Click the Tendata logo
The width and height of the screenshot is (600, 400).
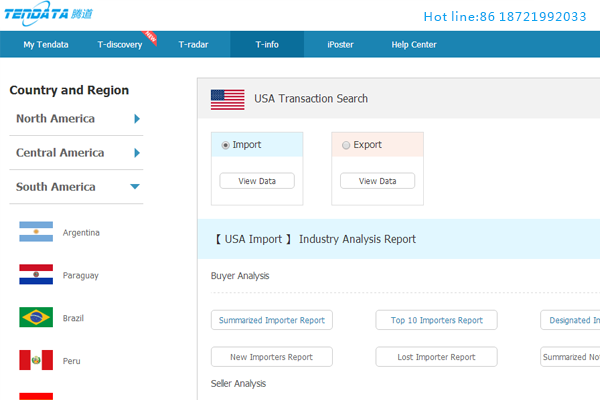point(48,14)
